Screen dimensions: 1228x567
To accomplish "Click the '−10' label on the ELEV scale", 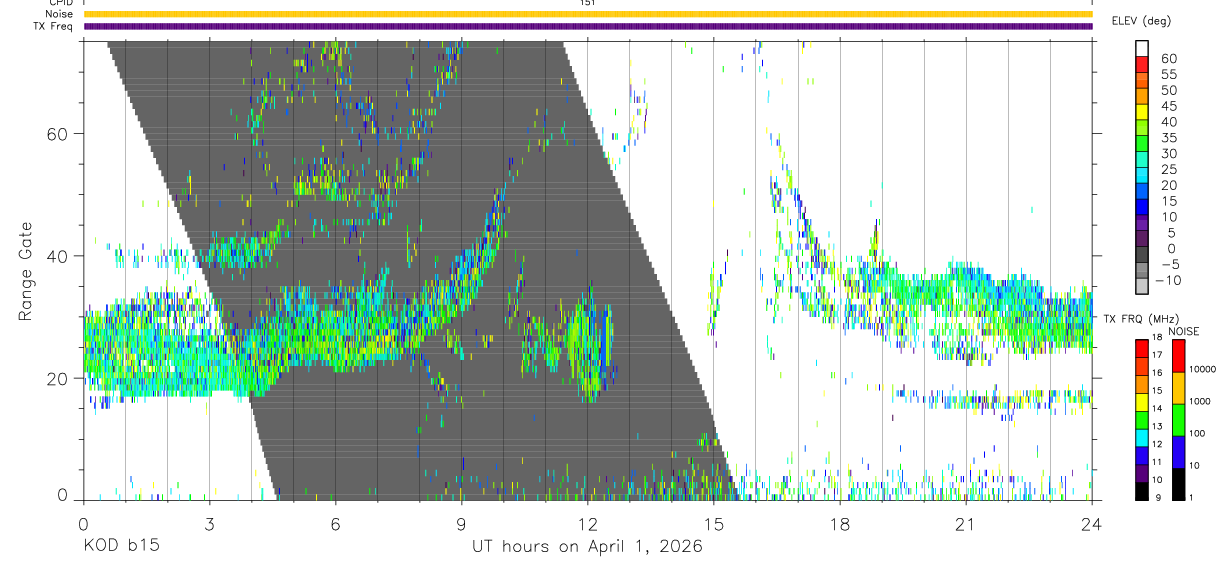I will (x=1167, y=280).
